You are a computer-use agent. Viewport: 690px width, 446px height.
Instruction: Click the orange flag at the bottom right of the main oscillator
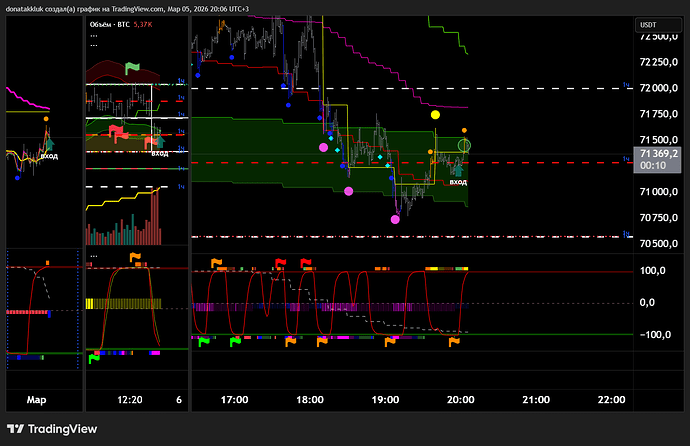pyautogui.click(x=454, y=342)
